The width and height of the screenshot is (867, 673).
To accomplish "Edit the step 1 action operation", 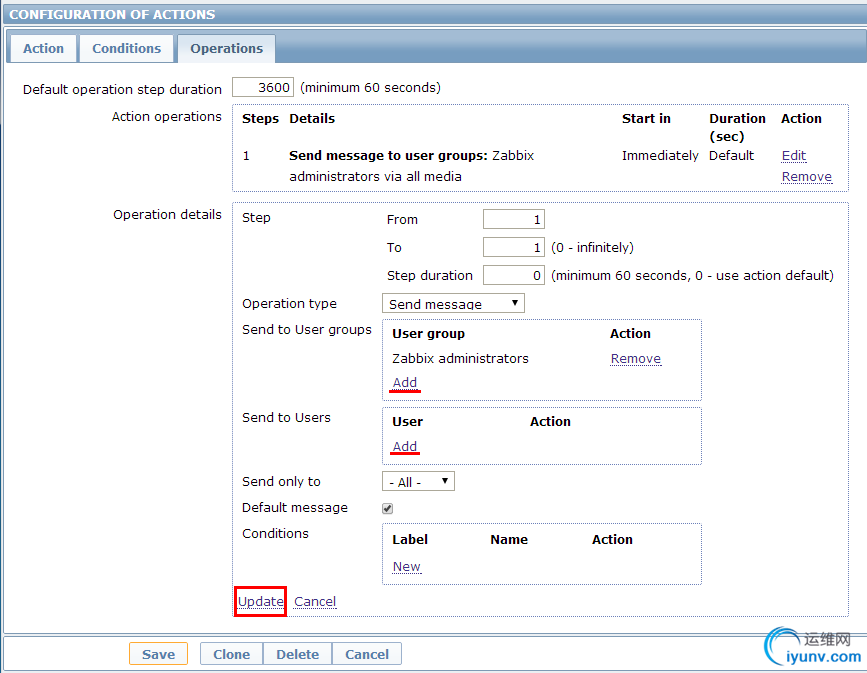I will (793, 156).
